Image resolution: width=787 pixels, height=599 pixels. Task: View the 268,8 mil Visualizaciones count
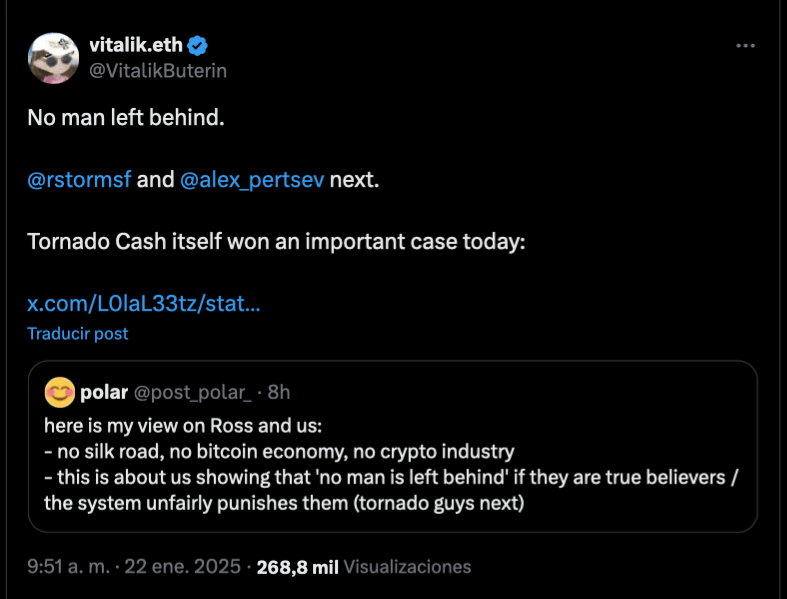(x=363, y=567)
